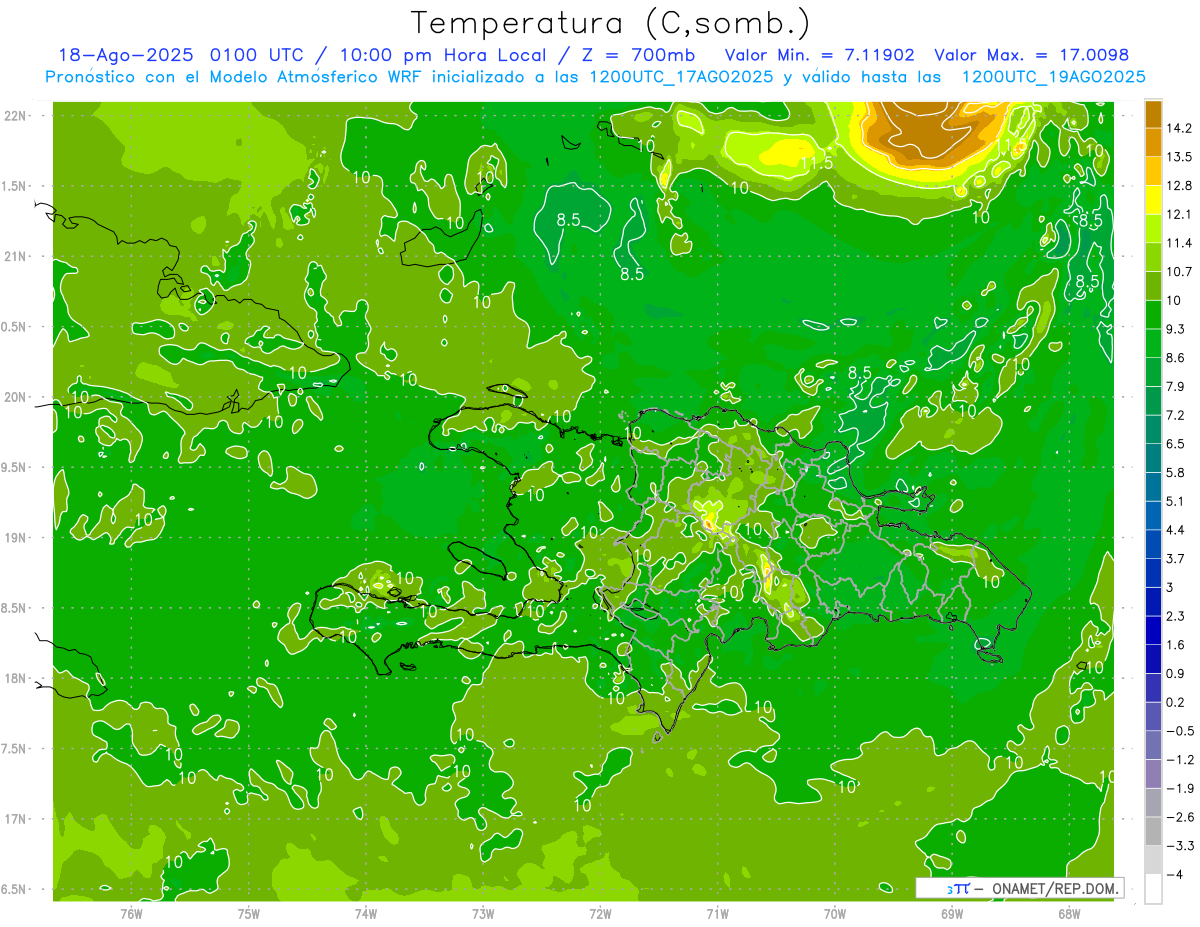Click the '9.3' colorbar value
Screen dimensions: 1200x927
click(x=1176, y=329)
